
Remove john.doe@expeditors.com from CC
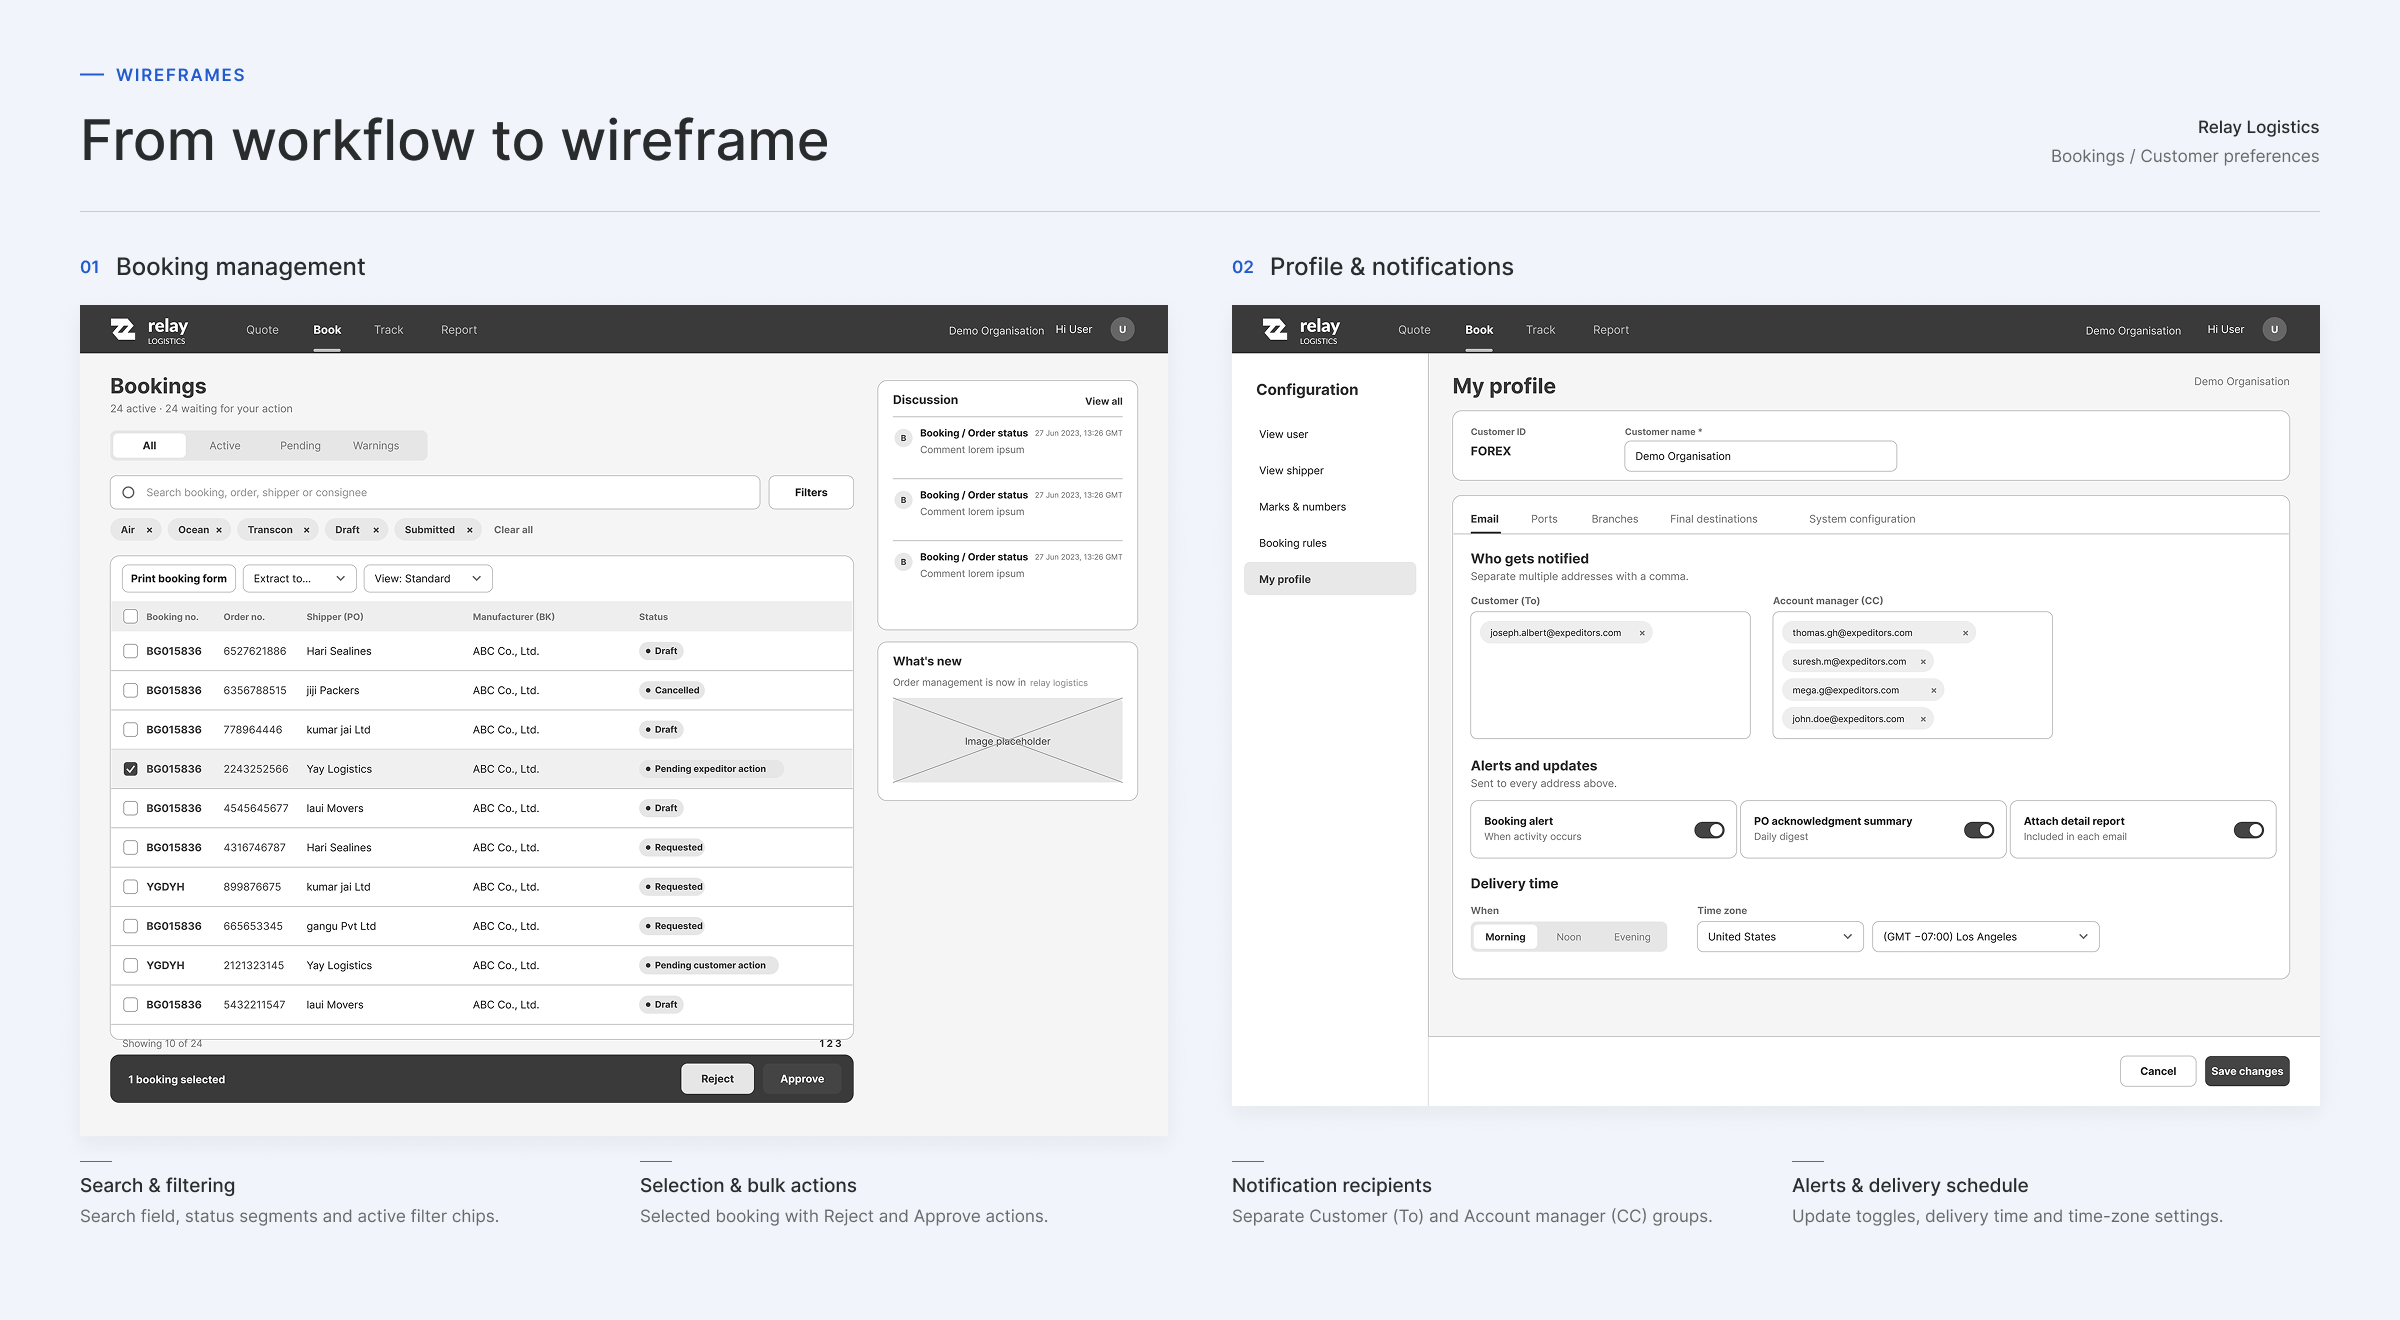point(1923,719)
